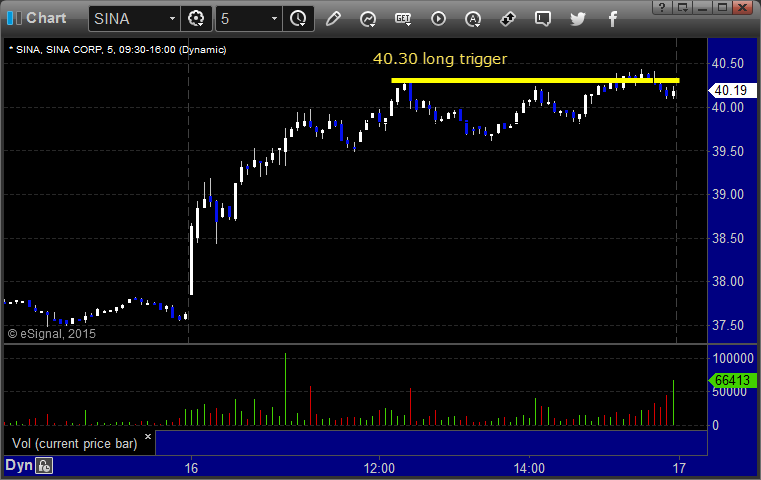Click the 66413 volume value tag
The image size is (761, 480).
(732, 380)
